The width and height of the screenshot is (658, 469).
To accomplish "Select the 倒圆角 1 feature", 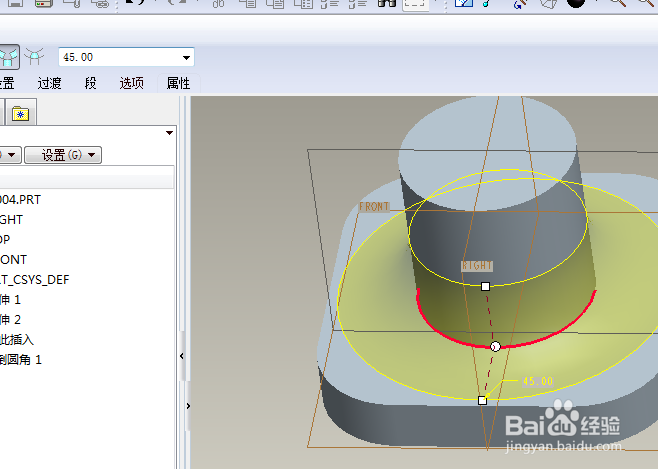I will 21,360.
